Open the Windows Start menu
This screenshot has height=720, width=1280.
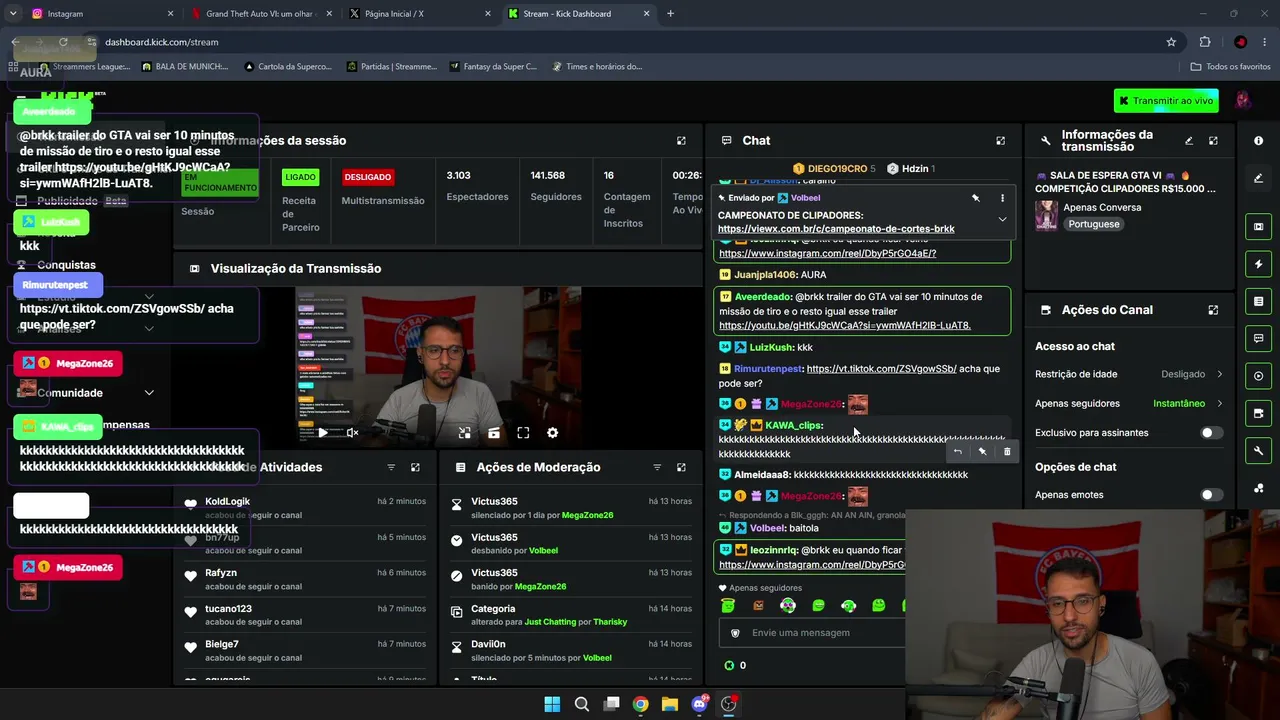[x=552, y=704]
